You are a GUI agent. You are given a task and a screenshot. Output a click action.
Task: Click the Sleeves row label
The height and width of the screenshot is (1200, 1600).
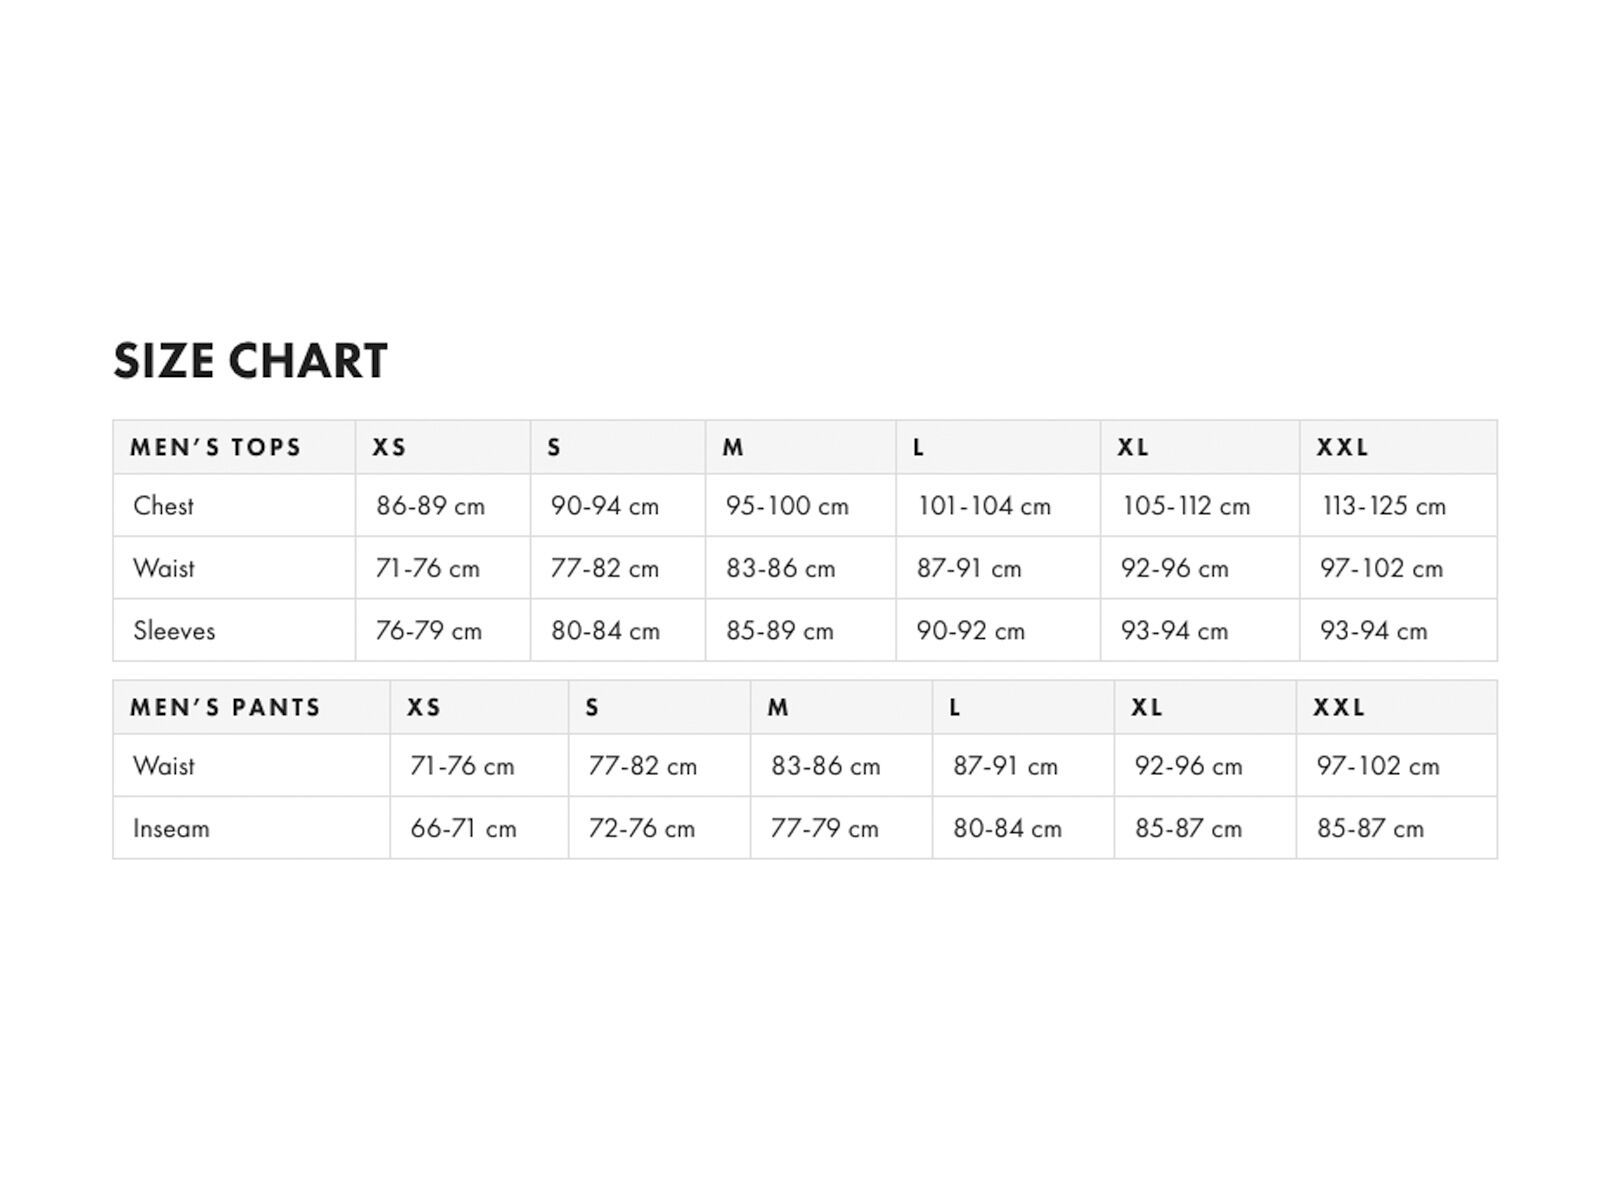(x=174, y=631)
